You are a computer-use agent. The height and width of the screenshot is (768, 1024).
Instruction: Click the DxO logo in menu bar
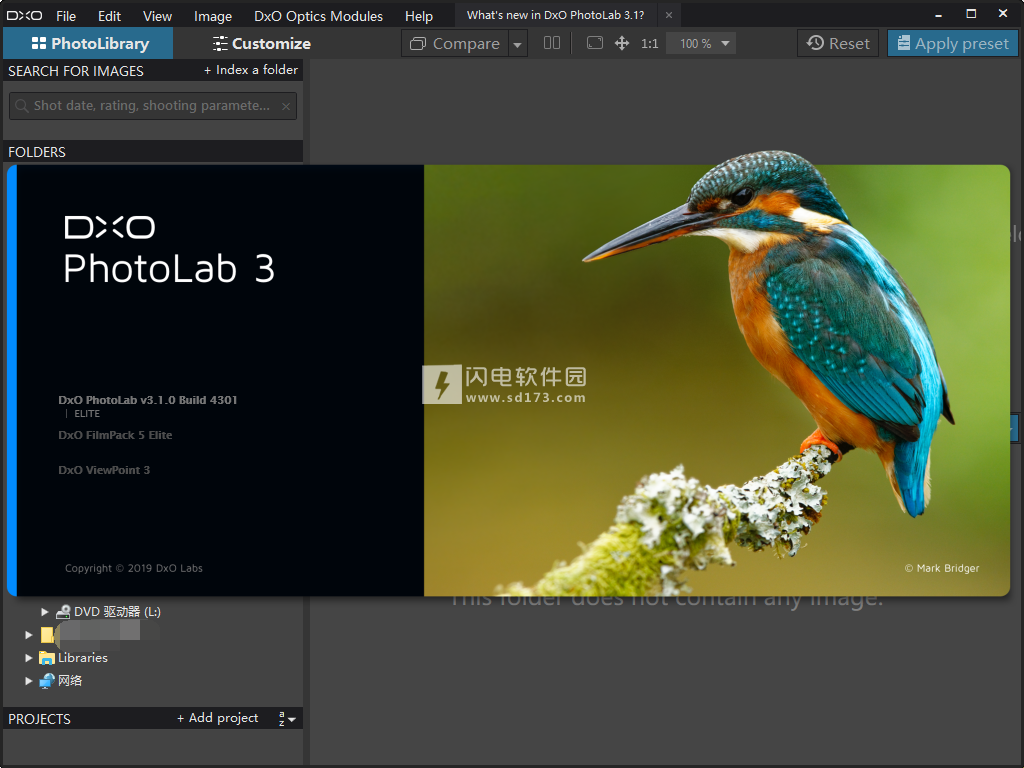pos(25,15)
